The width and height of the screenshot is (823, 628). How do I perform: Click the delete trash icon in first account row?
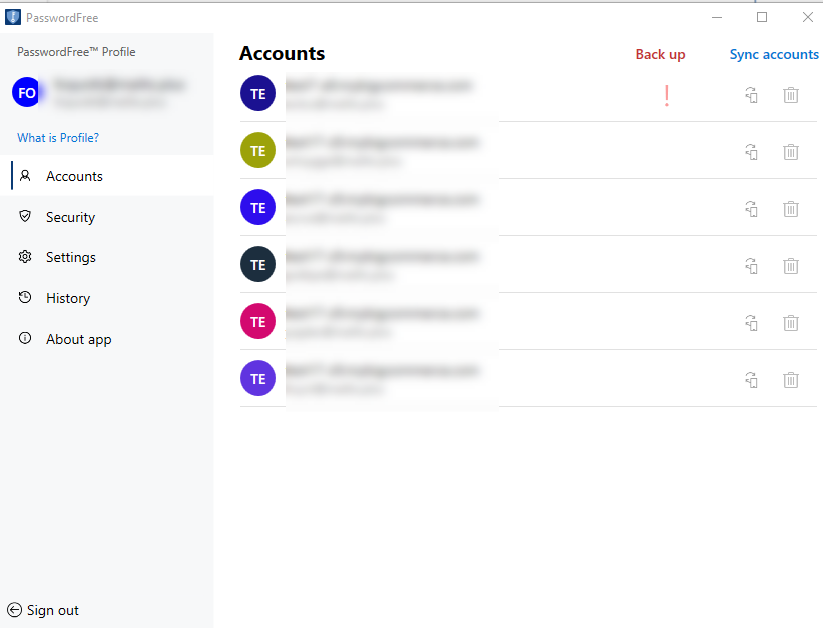point(790,95)
